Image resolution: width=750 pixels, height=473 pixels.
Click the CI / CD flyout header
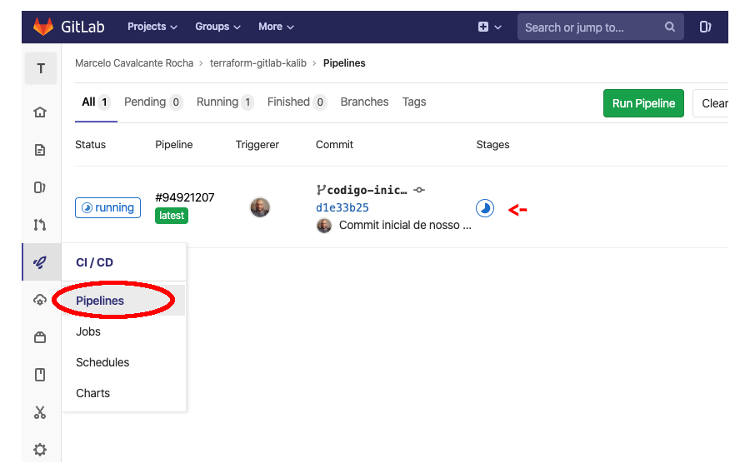(x=95, y=262)
